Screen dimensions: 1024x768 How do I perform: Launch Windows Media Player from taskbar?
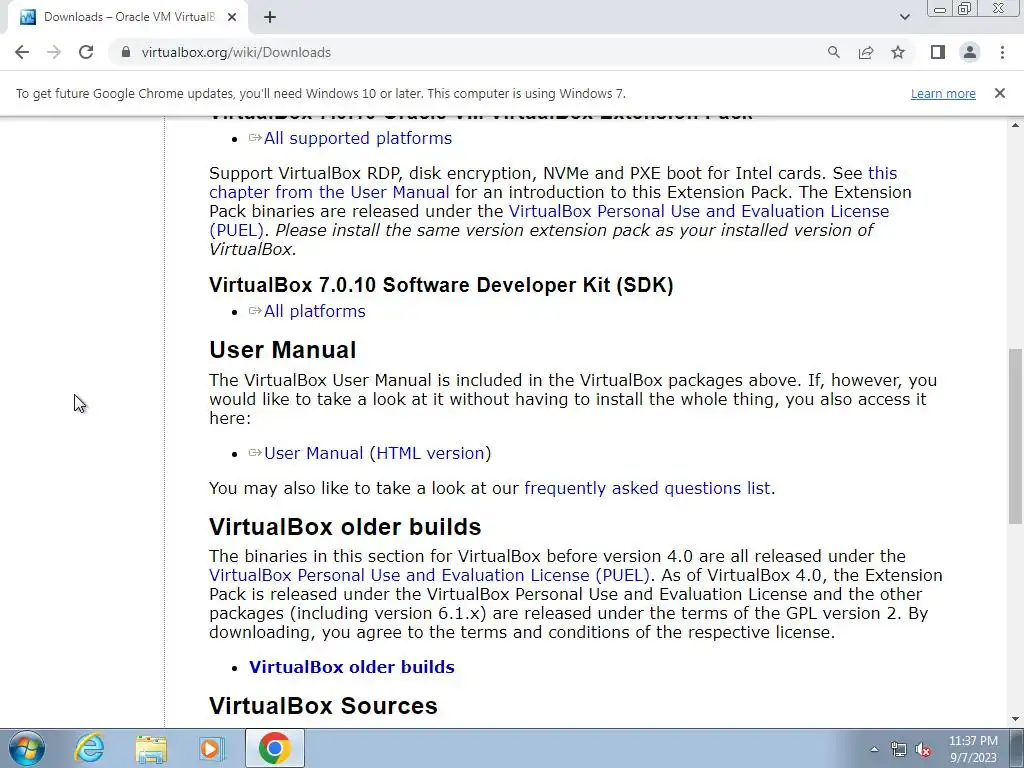coord(211,748)
